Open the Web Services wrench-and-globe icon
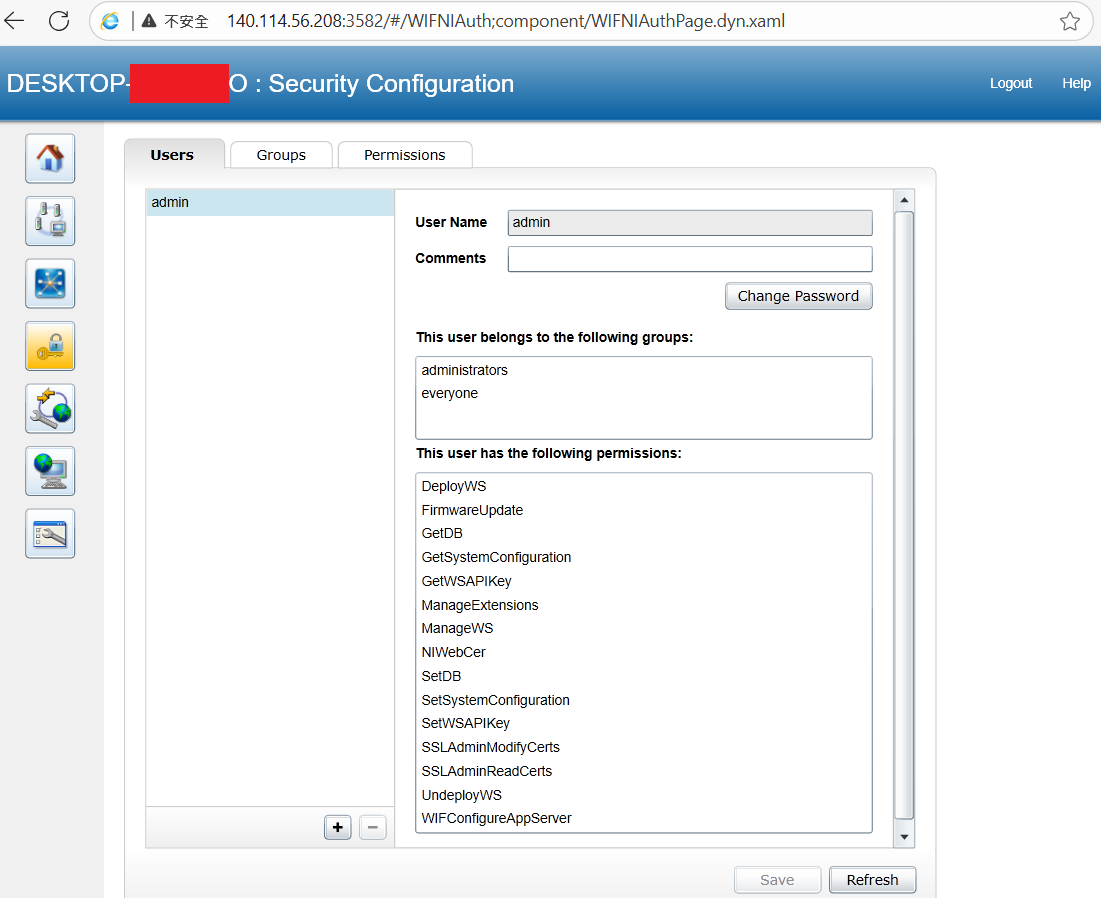Image resolution: width=1101 pixels, height=898 pixels. (x=50, y=409)
